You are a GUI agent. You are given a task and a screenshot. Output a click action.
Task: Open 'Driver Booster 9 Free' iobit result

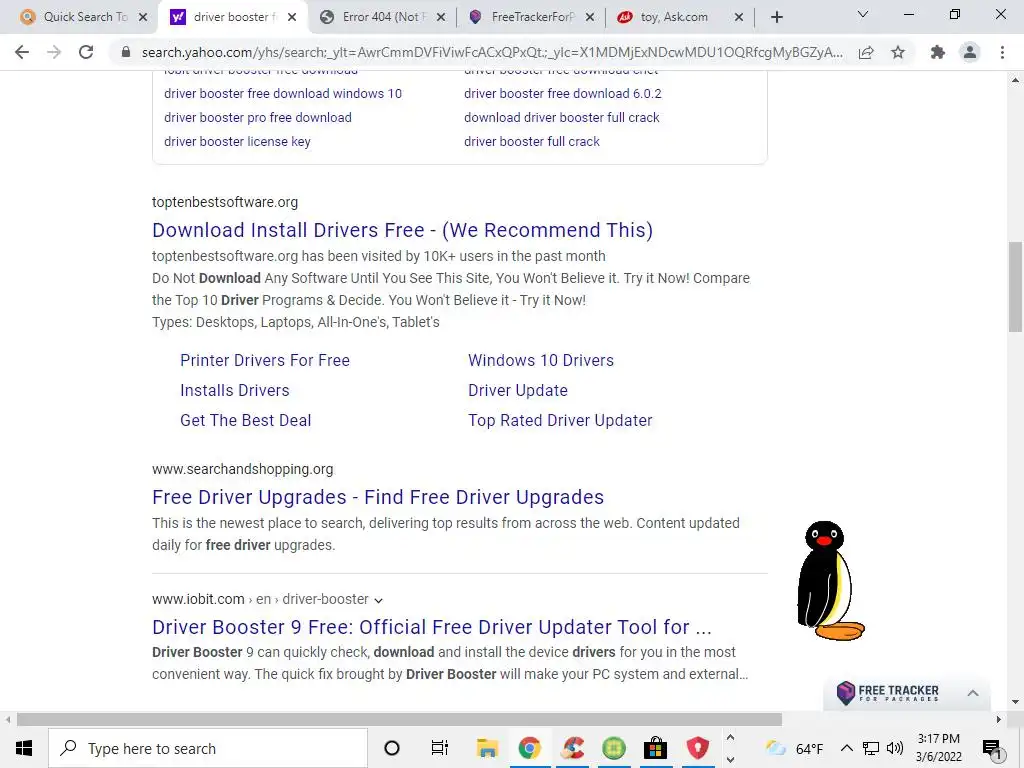point(432,627)
